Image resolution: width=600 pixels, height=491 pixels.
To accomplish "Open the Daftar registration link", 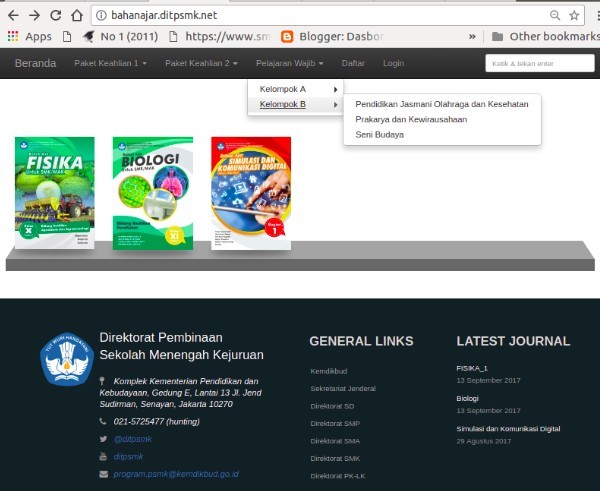I will pos(353,63).
